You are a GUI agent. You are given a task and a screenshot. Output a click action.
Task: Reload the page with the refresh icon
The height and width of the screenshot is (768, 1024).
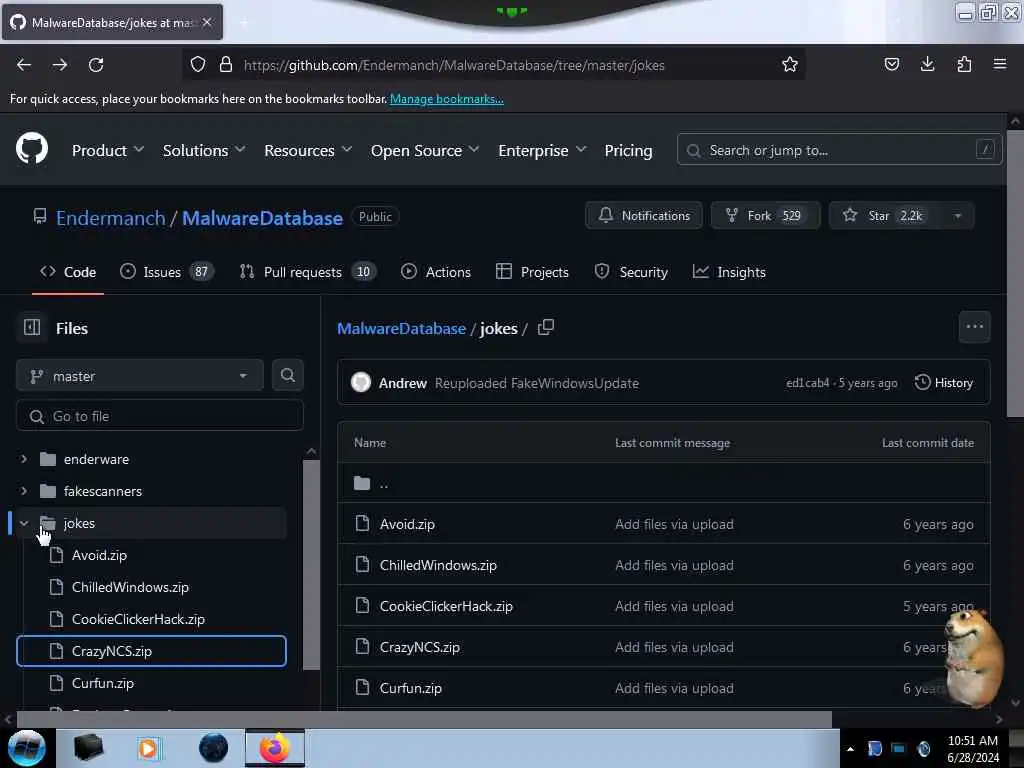click(96, 65)
